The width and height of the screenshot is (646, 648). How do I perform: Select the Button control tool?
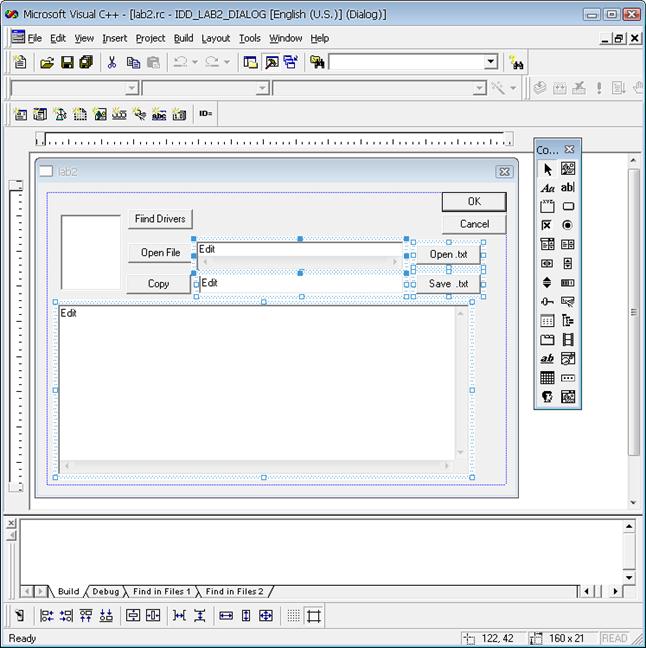(567, 206)
